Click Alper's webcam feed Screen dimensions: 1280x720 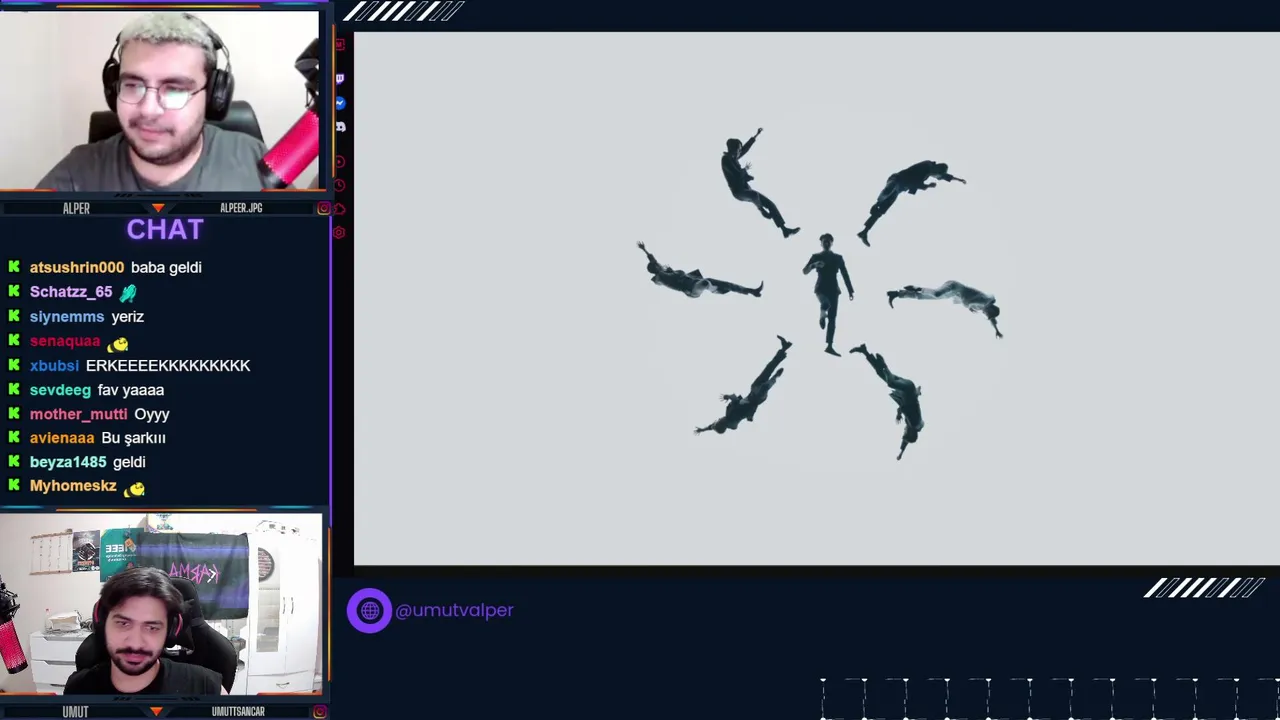pyautogui.click(x=160, y=101)
